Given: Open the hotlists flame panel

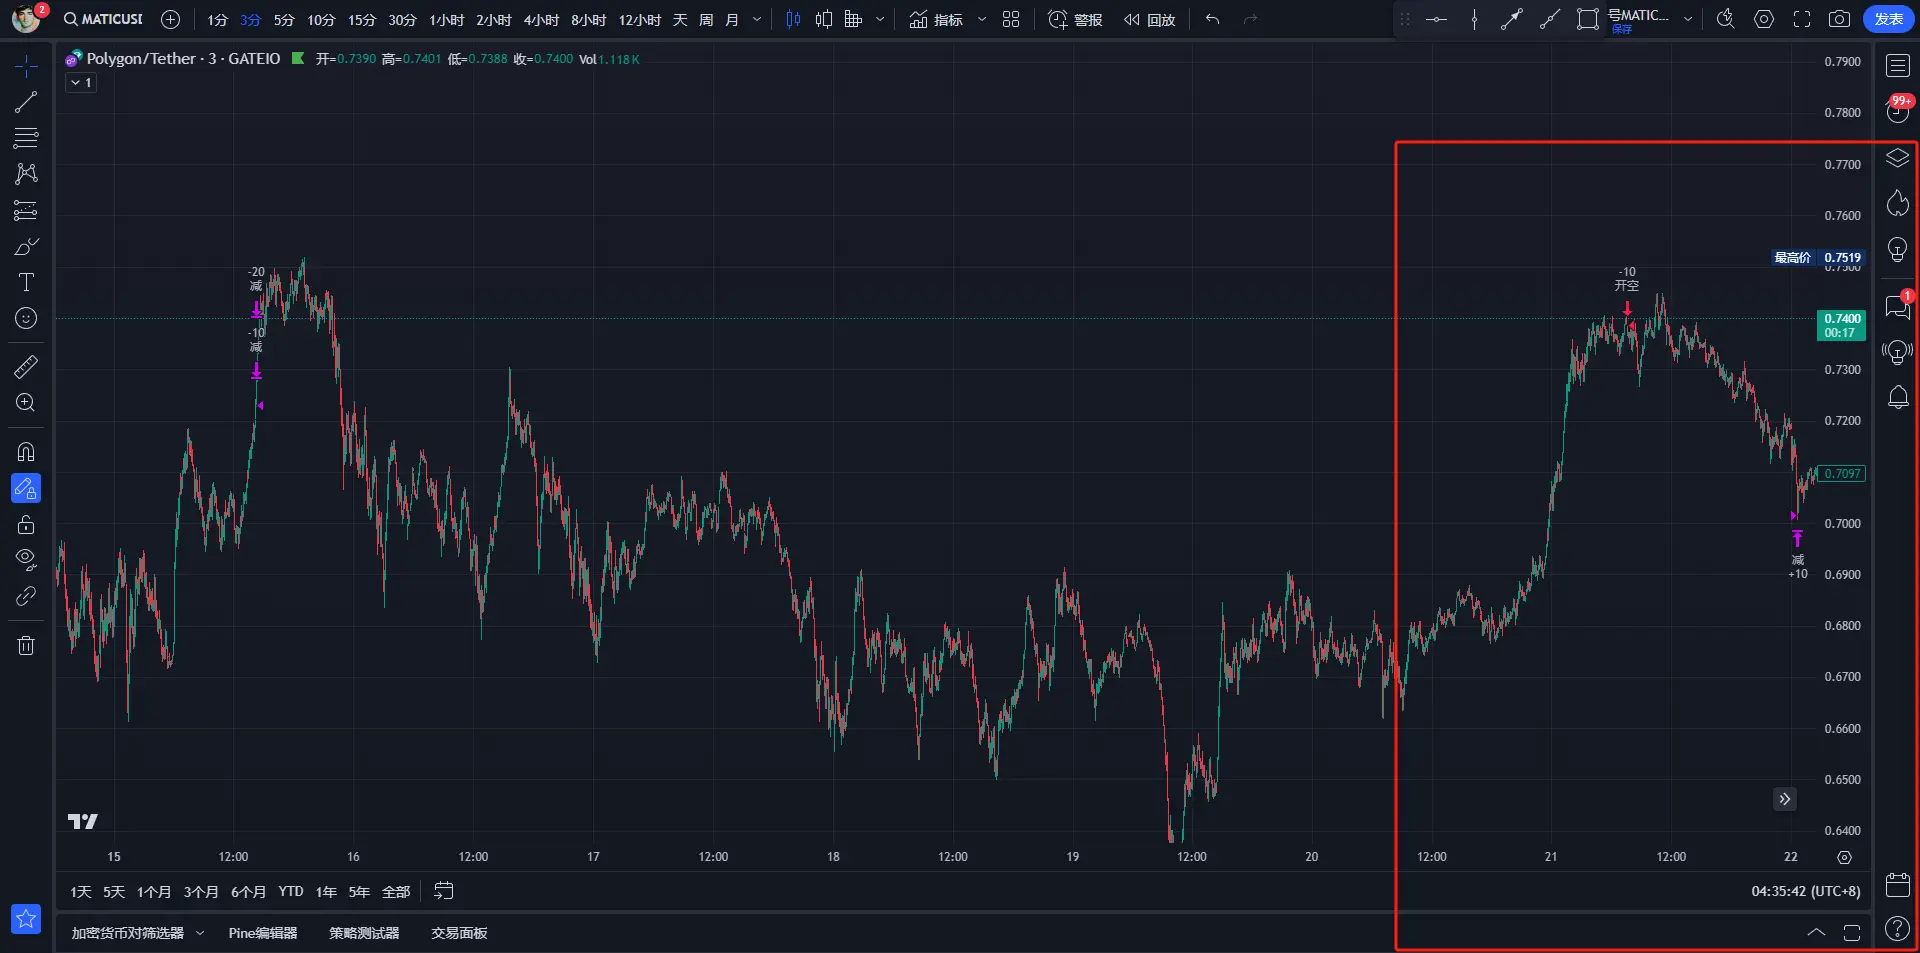Looking at the screenshot, I should point(1897,203).
